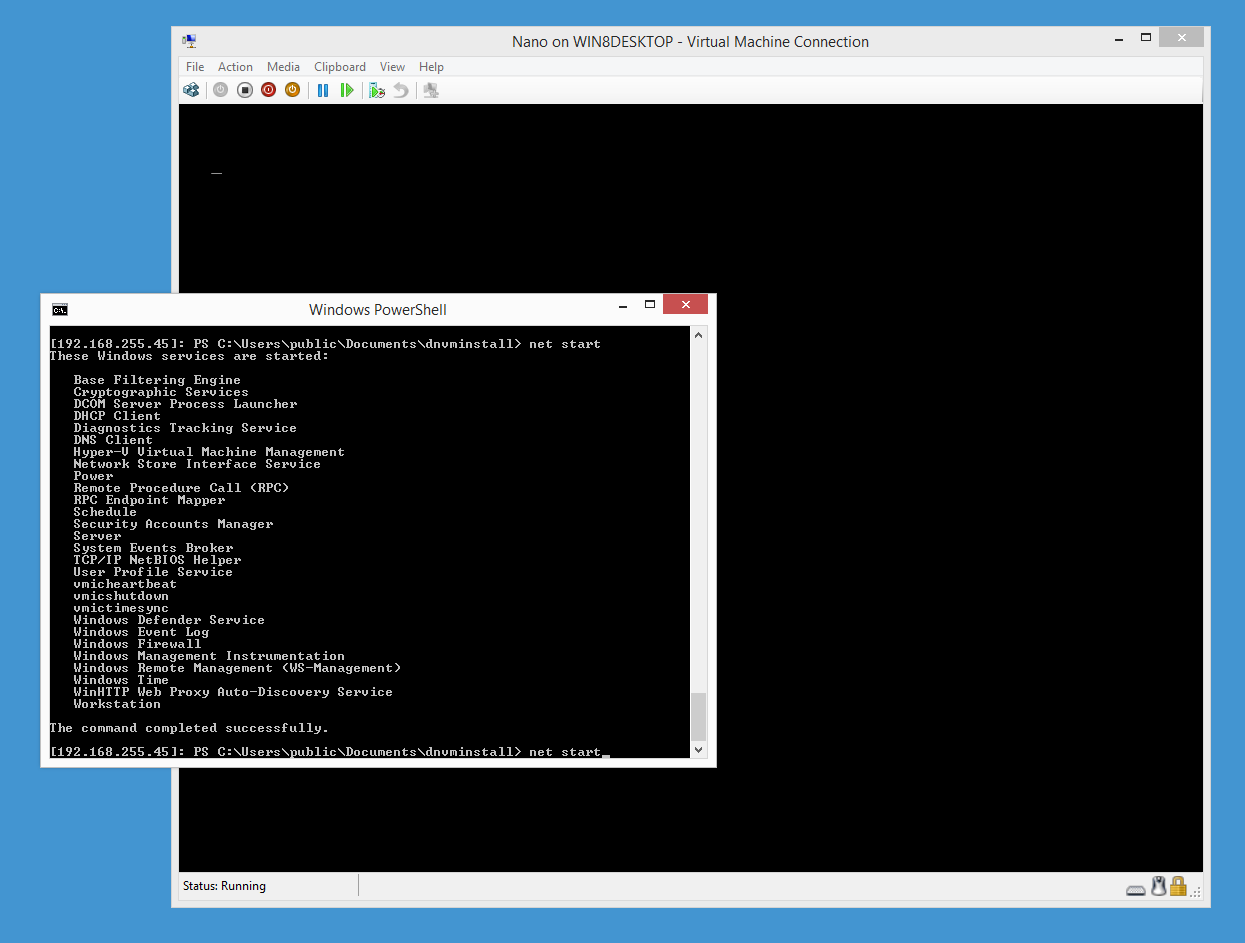
Task: Click 'The command completed successfully.' message
Action: tap(189, 728)
